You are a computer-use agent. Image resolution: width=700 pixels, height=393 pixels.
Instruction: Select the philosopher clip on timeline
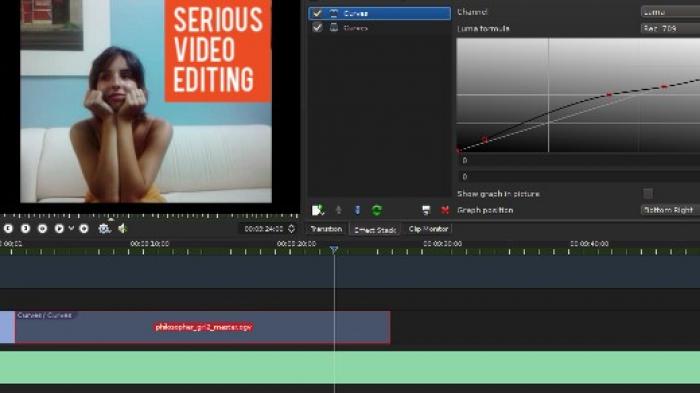pos(203,327)
